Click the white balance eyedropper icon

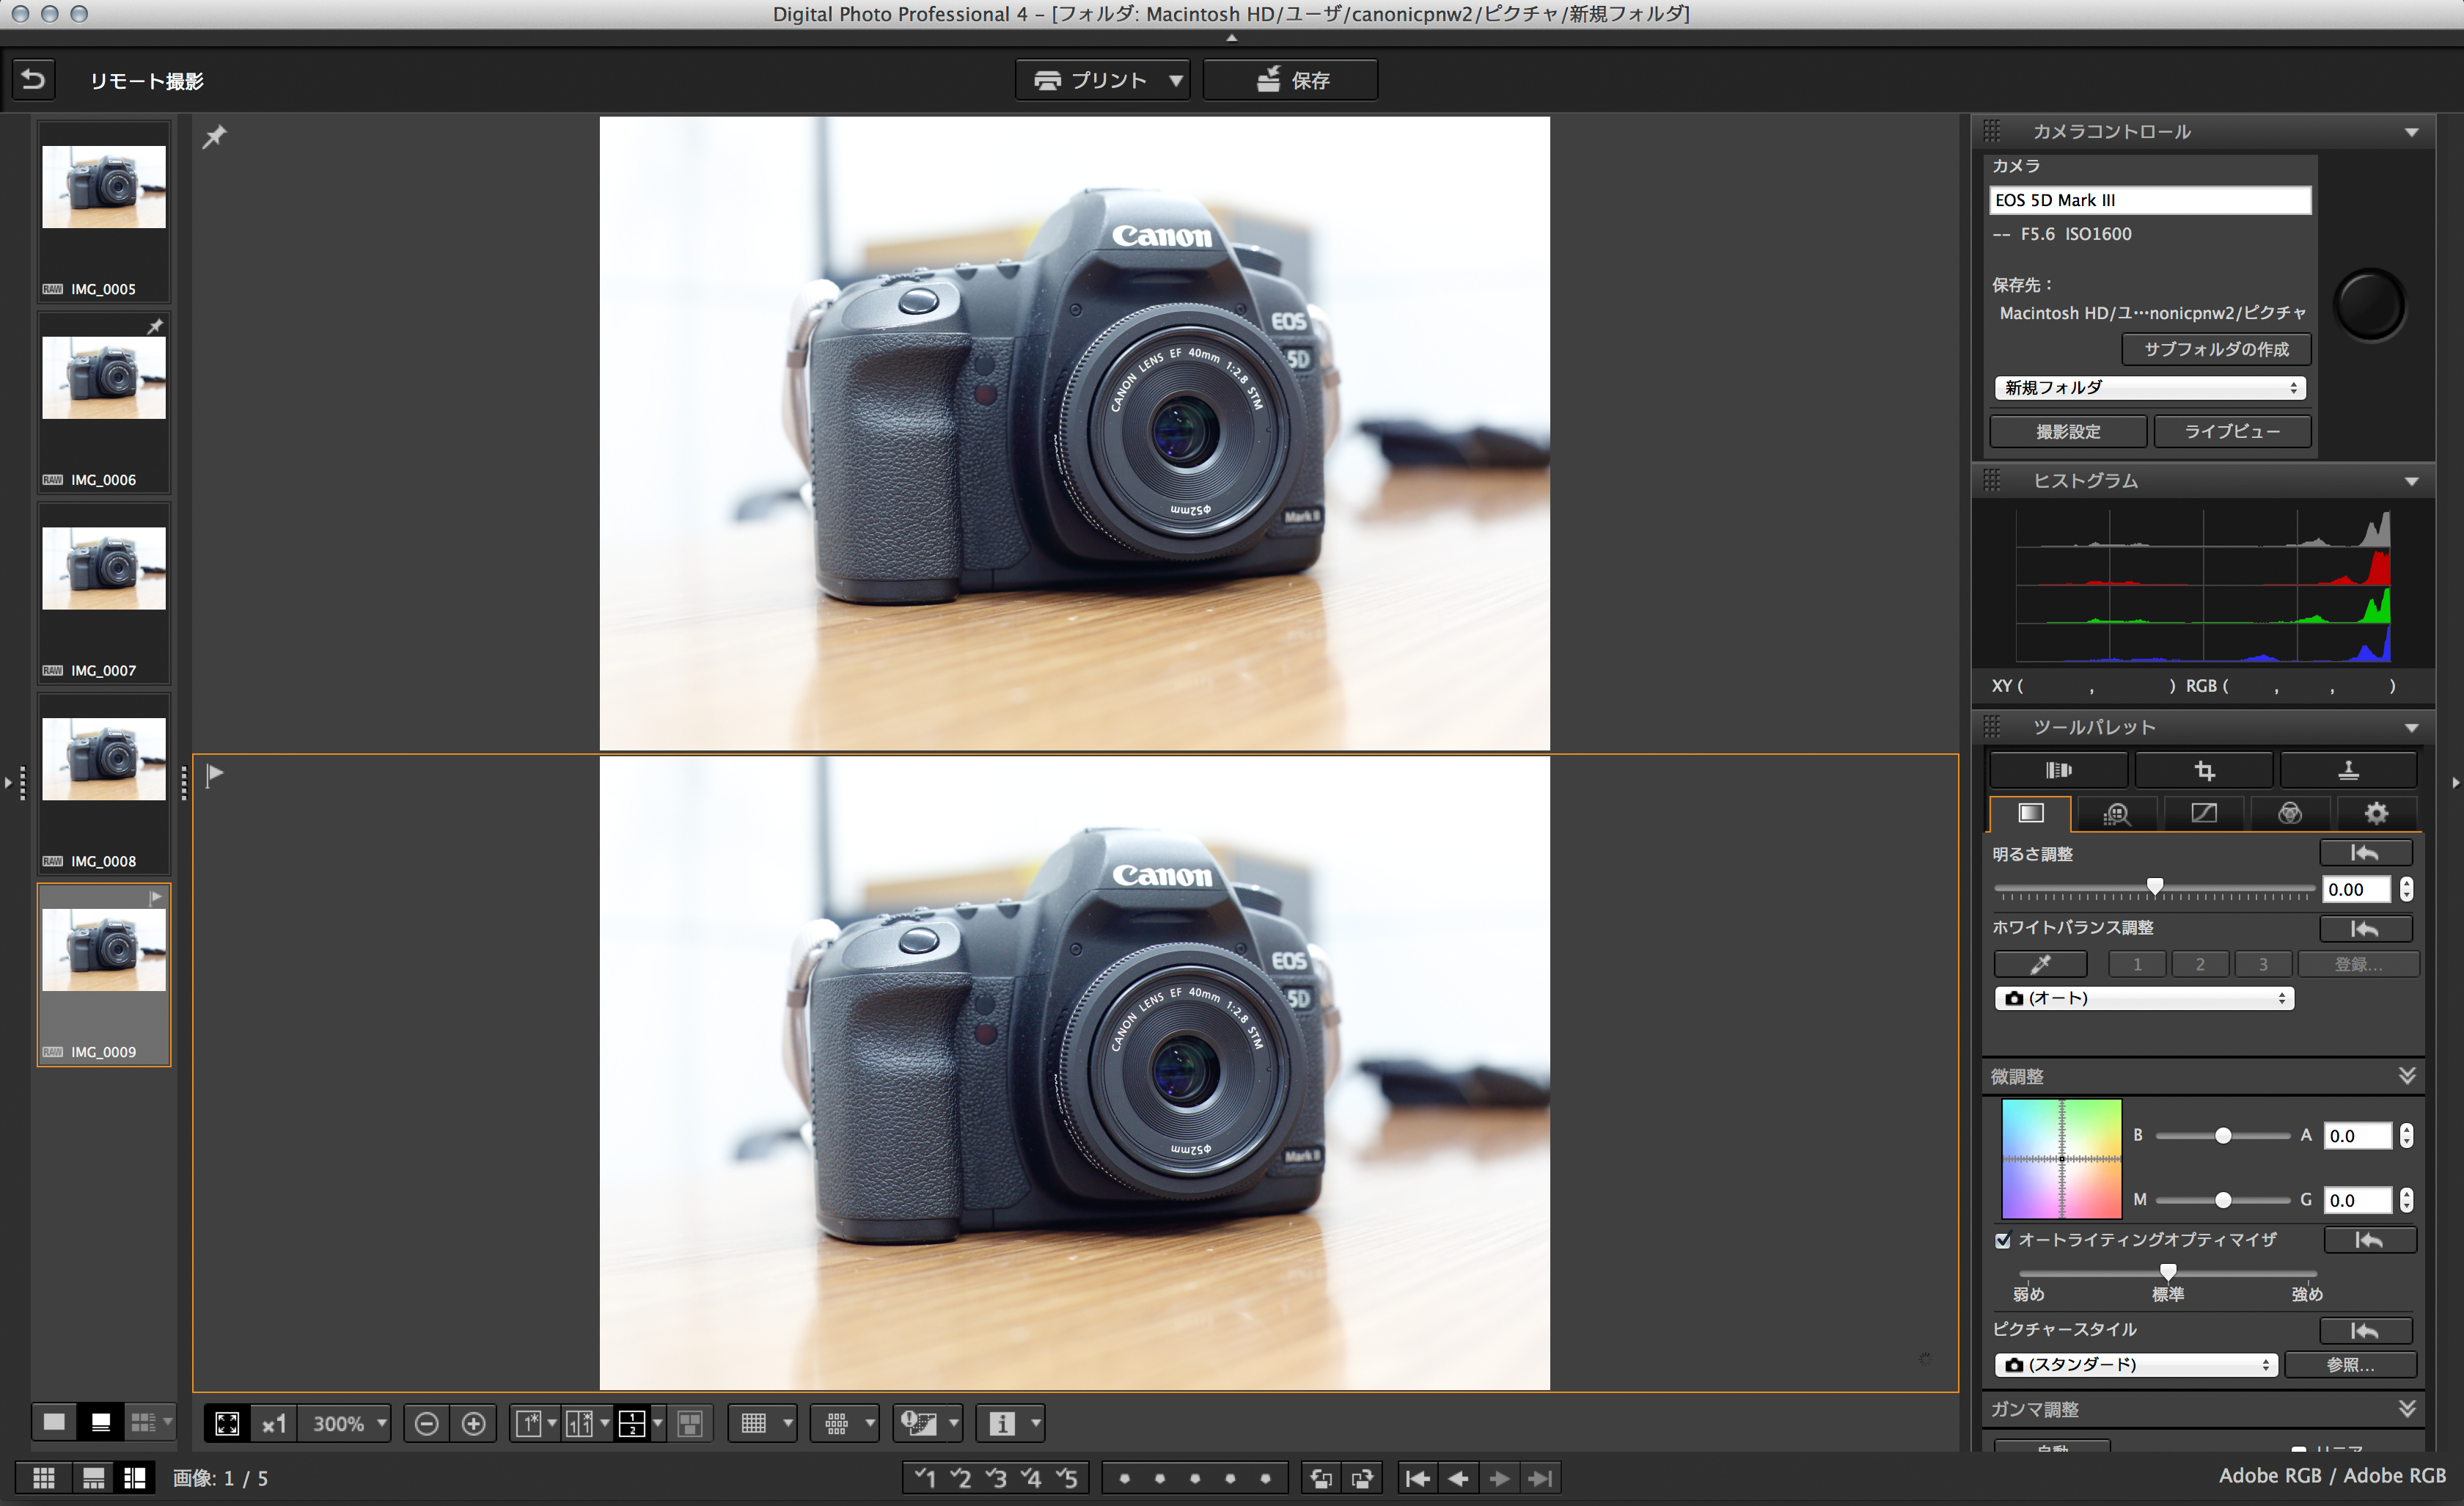2040,964
